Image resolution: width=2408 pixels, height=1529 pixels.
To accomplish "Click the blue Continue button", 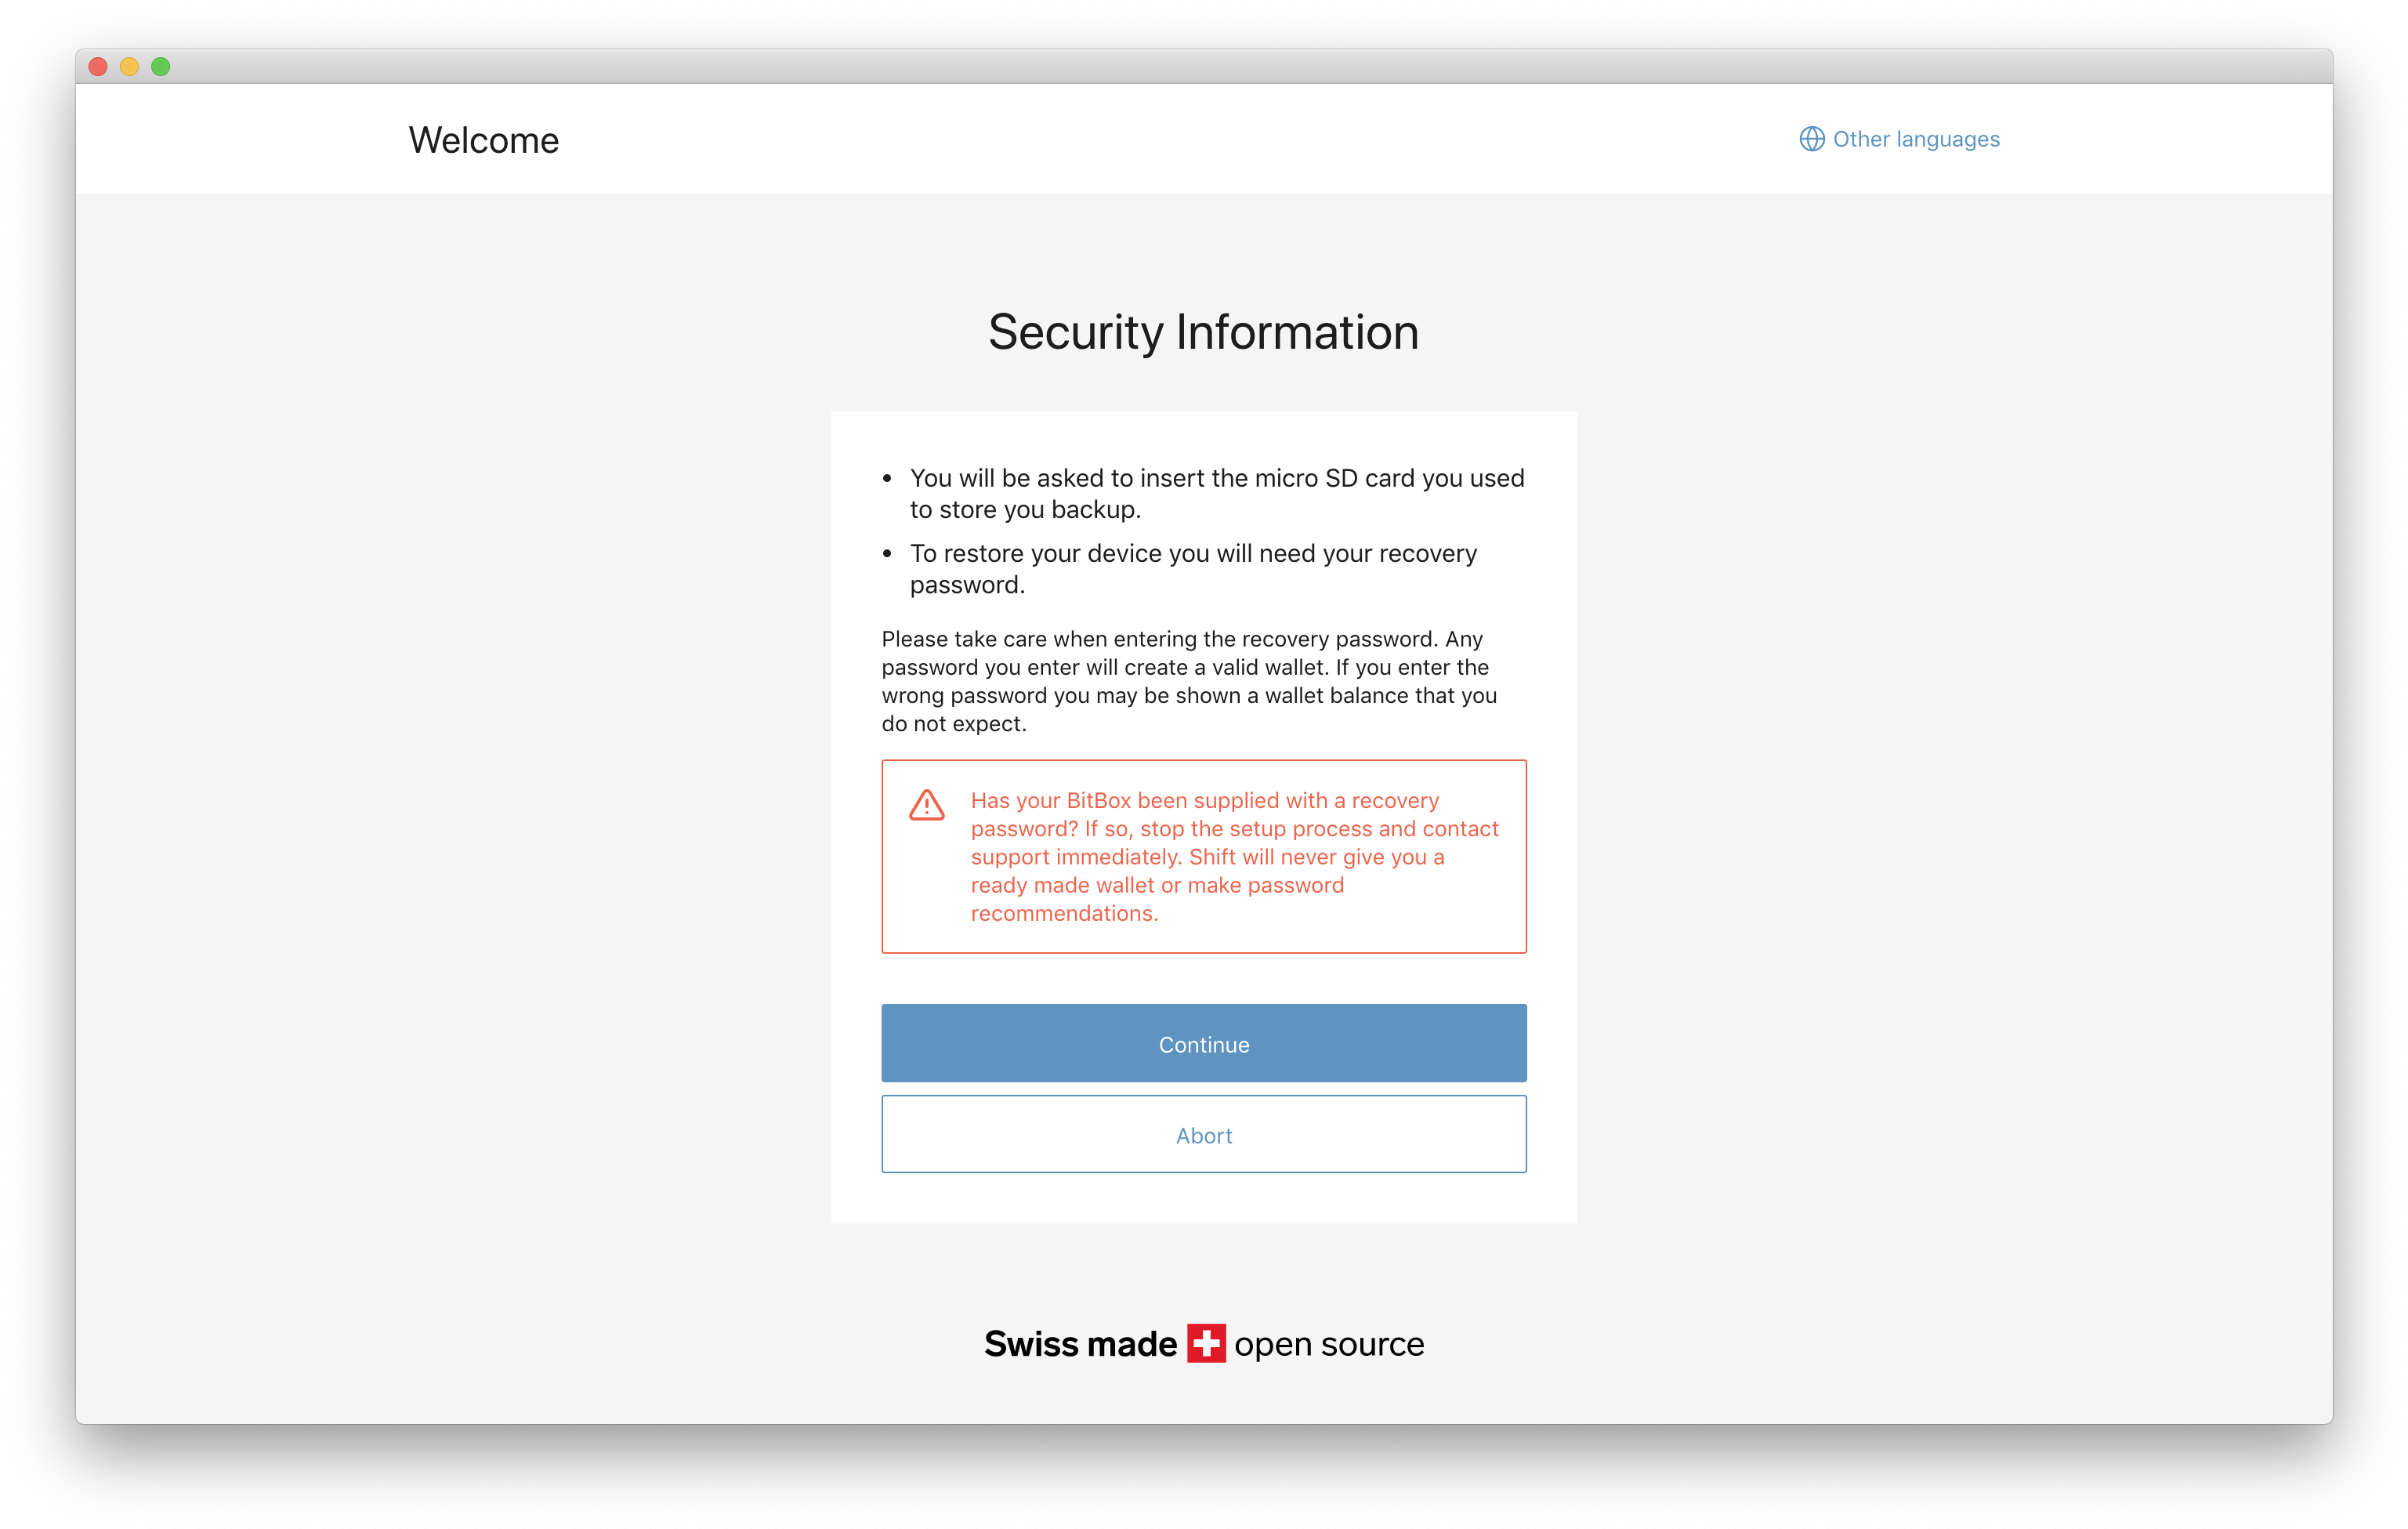I will [1203, 1043].
